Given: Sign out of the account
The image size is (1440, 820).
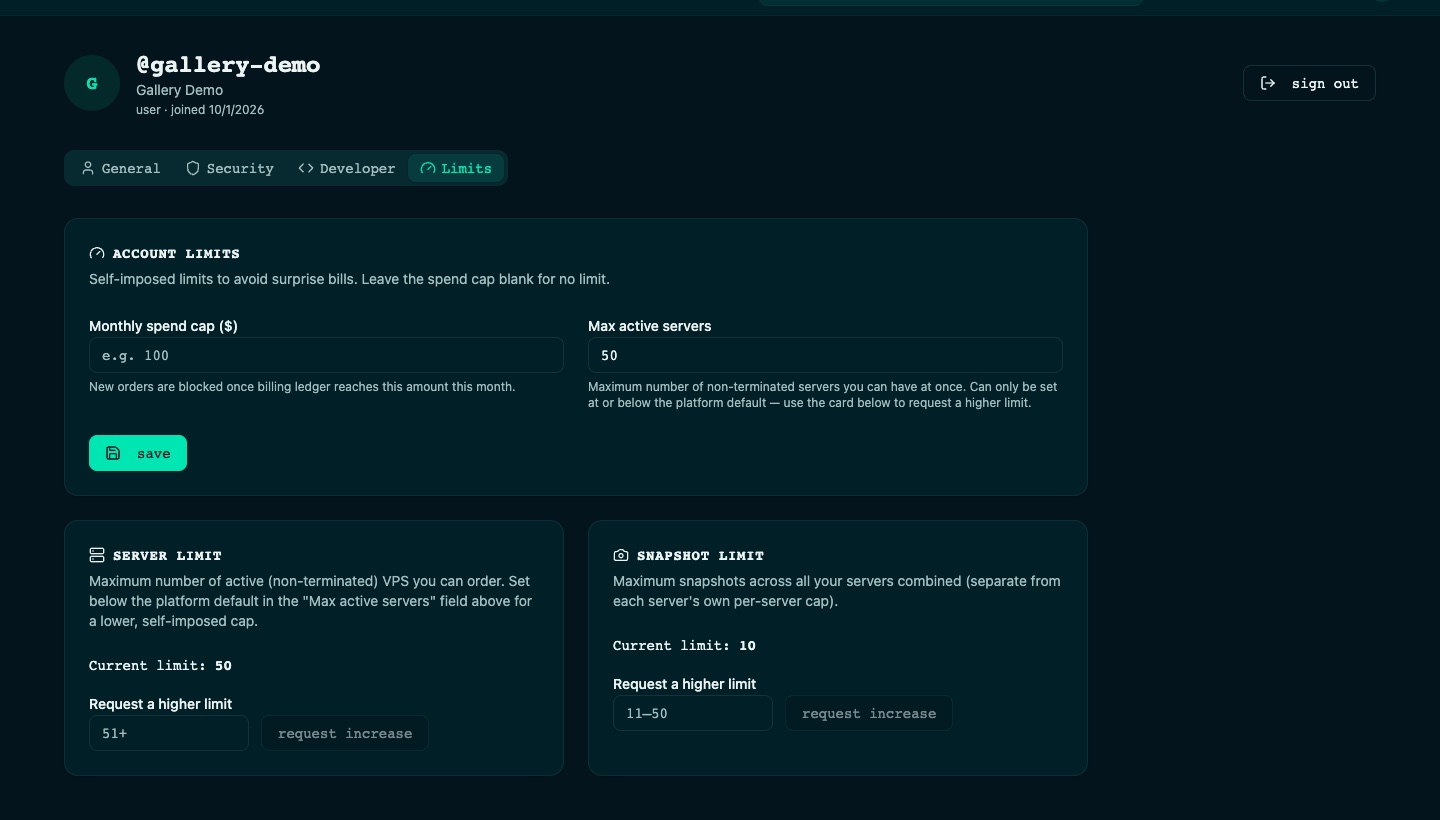Looking at the screenshot, I should click(1309, 83).
